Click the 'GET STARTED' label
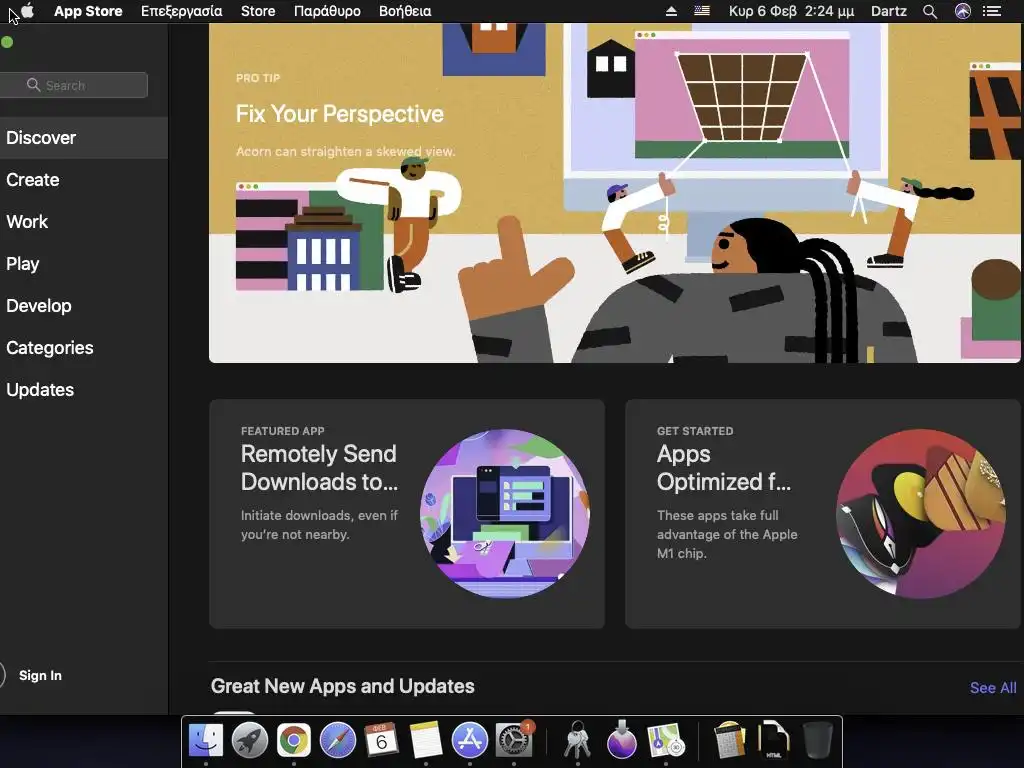The image size is (1024, 768). point(695,431)
